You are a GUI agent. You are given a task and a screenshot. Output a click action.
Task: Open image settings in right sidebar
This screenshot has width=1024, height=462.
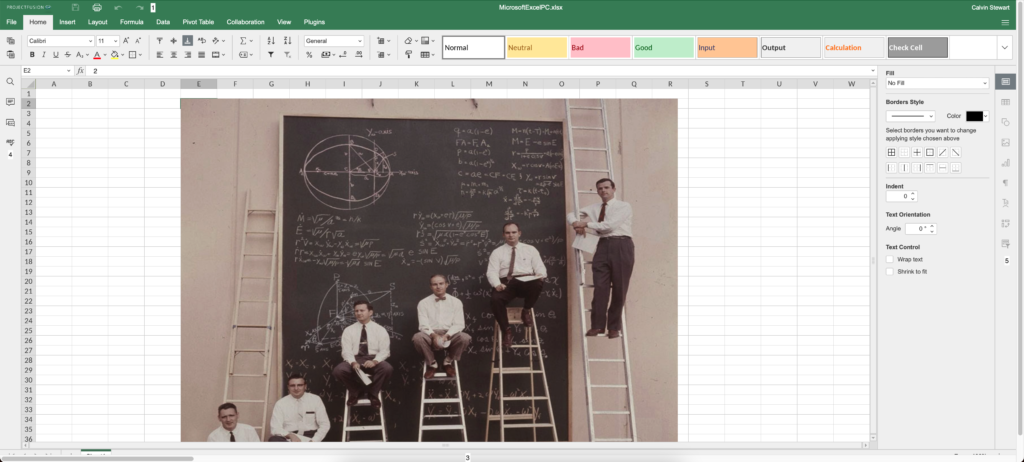click(x=1006, y=142)
